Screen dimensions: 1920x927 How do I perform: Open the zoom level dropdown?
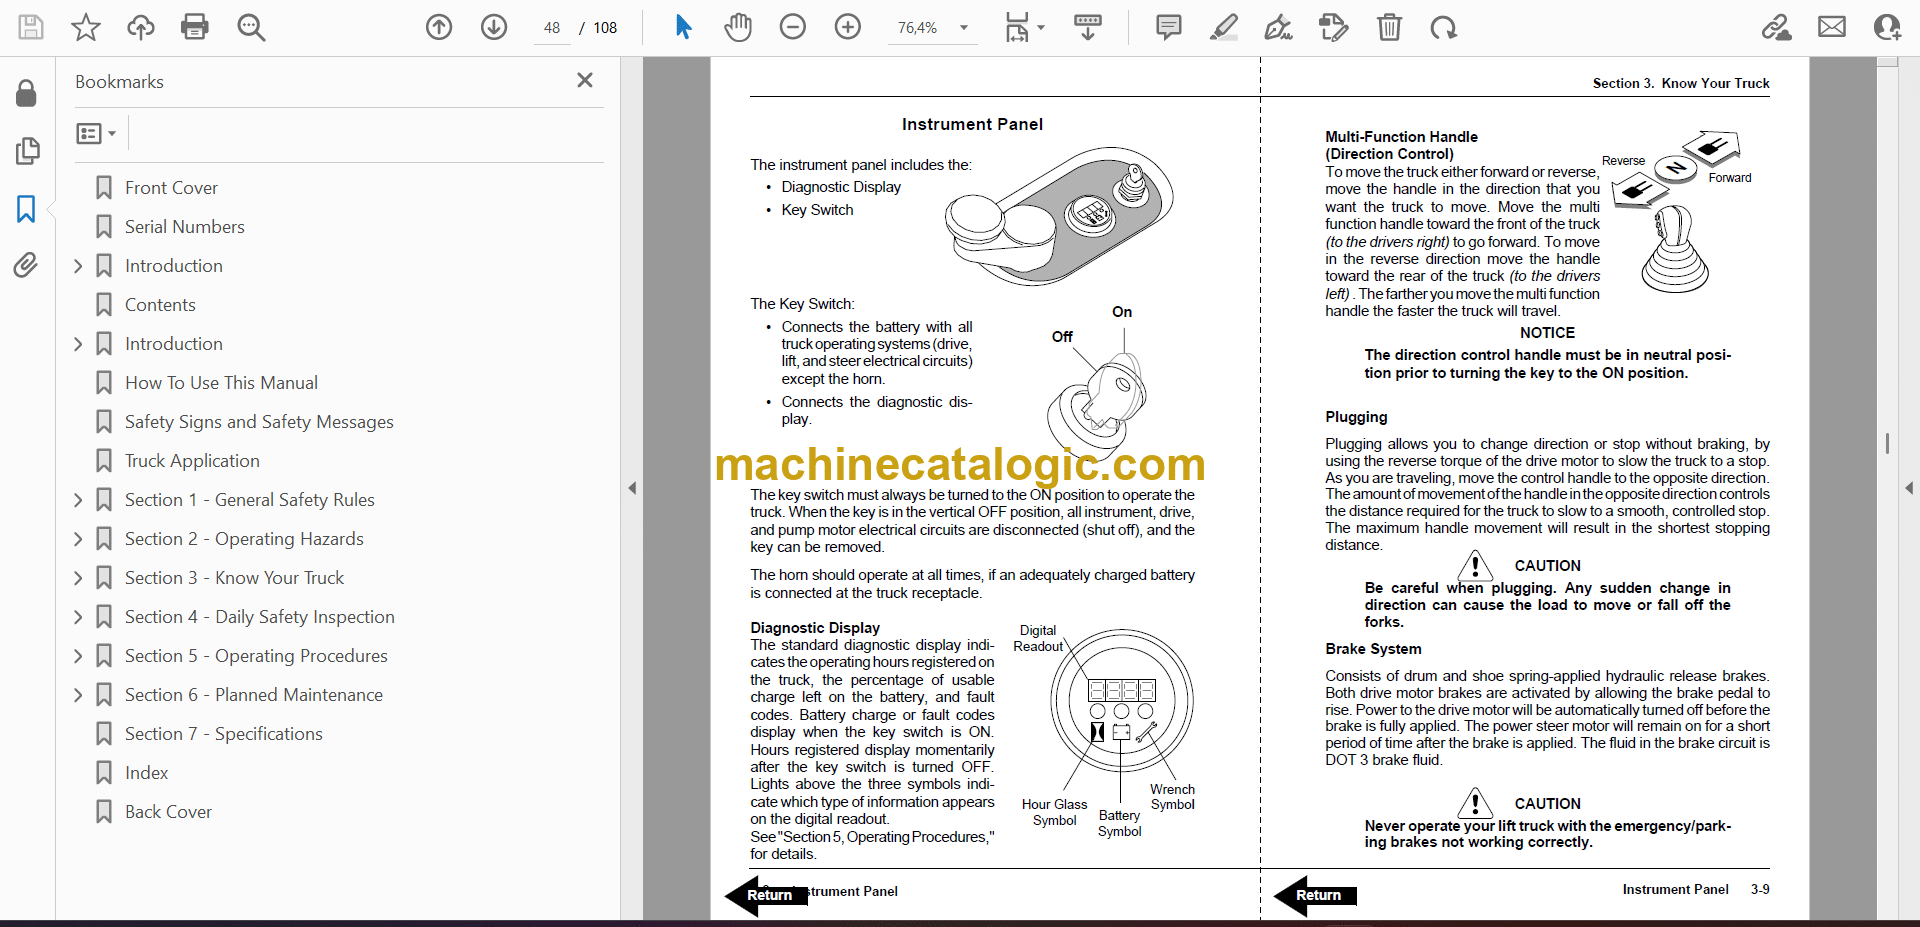coord(964,28)
